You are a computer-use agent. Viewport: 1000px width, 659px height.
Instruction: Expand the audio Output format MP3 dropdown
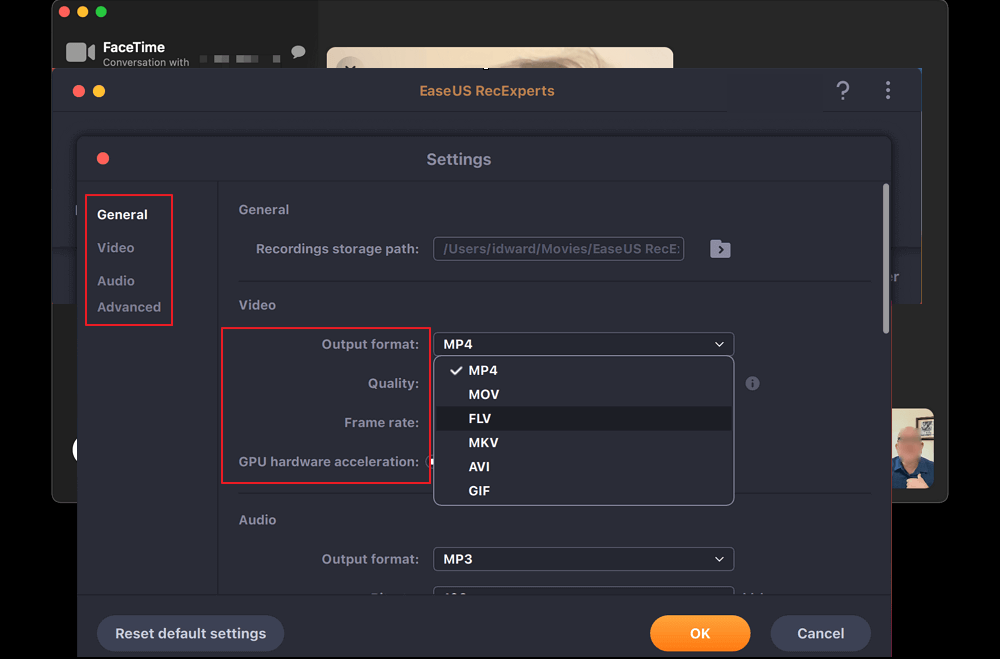coord(584,559)
